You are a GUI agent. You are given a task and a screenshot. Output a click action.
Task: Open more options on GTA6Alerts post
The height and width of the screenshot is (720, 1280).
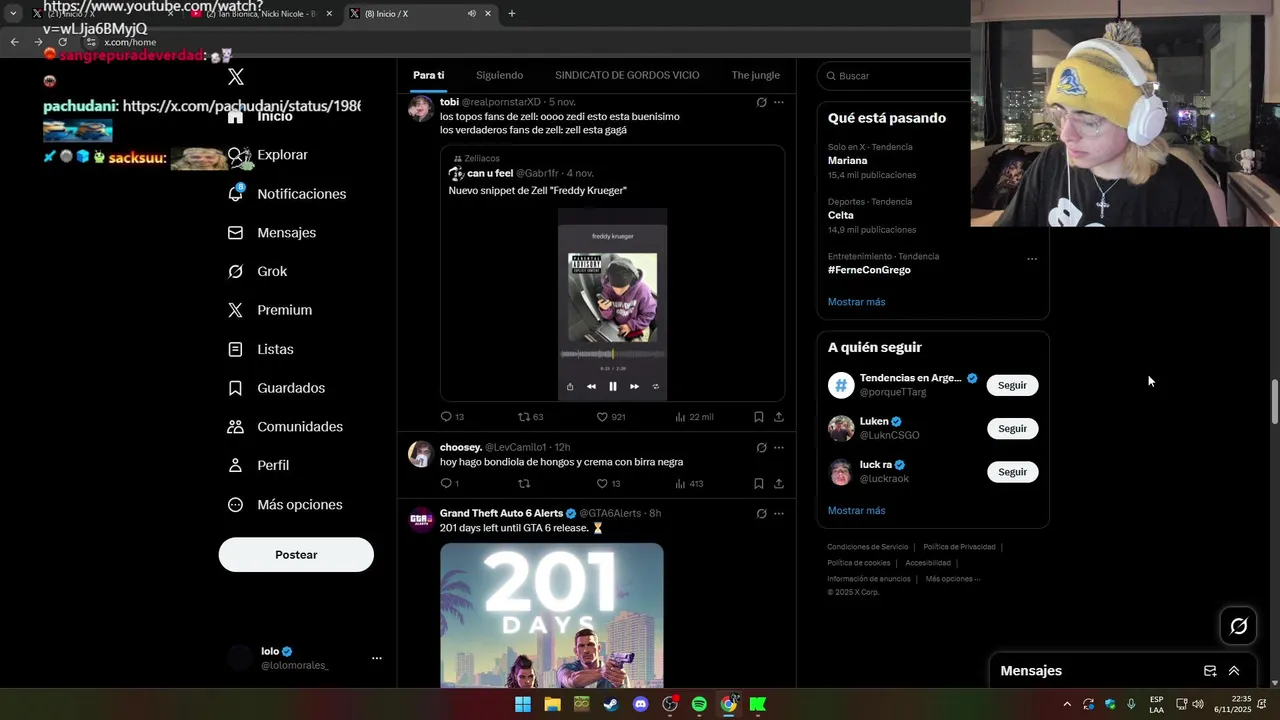click(779, 514)
